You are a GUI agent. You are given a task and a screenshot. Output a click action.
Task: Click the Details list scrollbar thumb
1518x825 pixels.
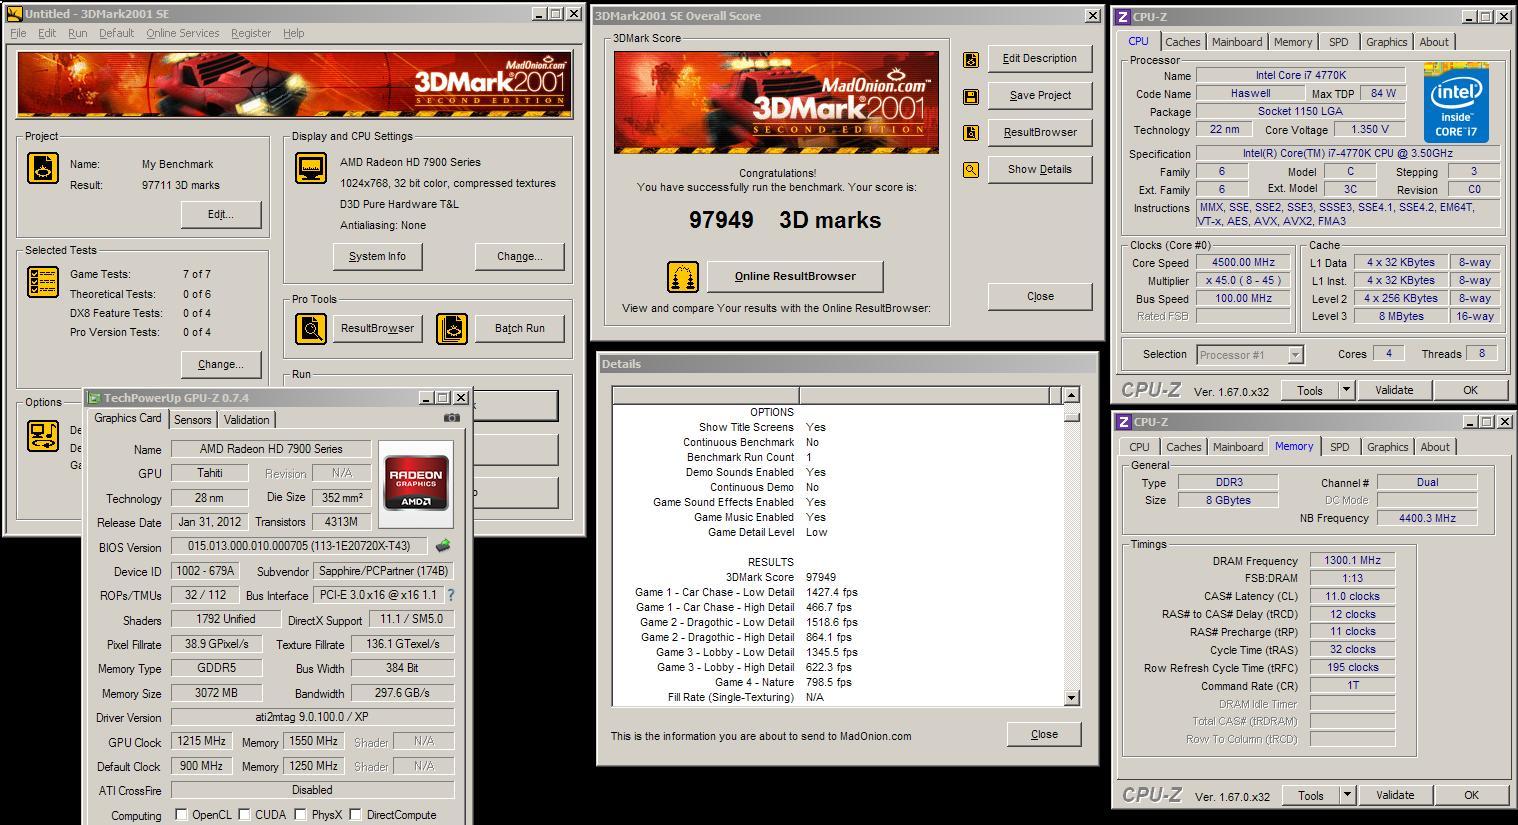pyautogui.click(x=1071, y=417)
